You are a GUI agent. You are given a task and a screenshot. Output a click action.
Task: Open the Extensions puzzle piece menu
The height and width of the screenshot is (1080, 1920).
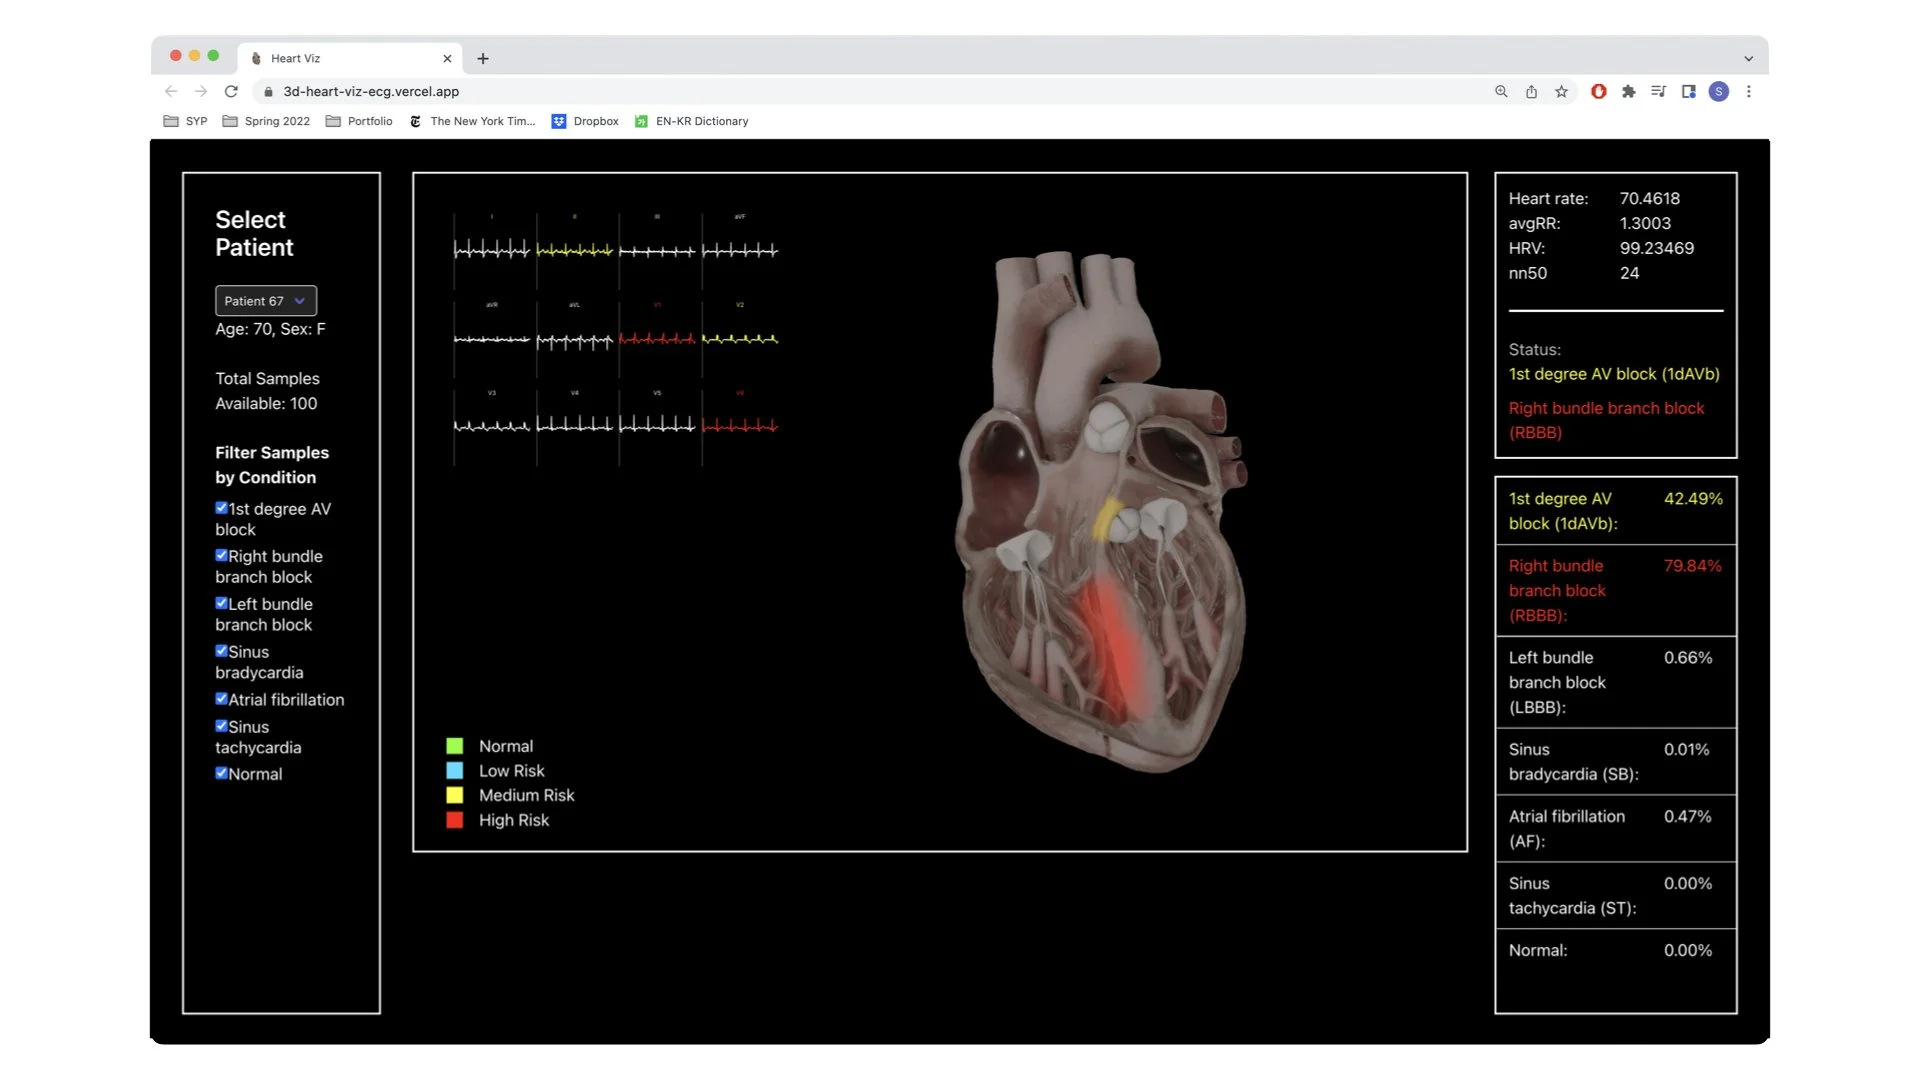tap(1628, 91)
